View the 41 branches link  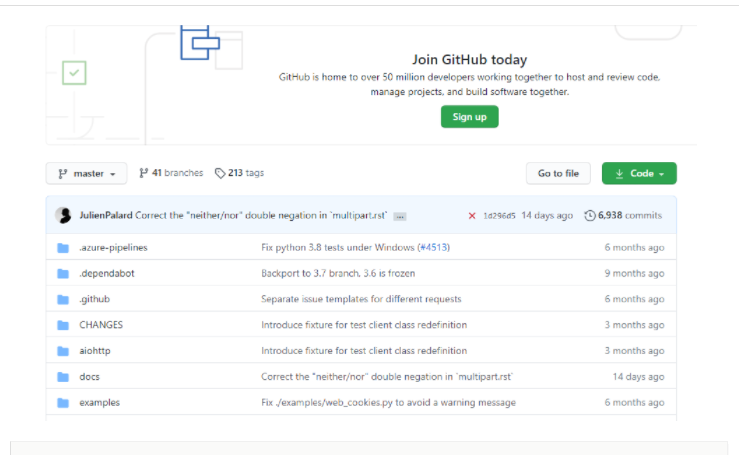click(x=171, y=173)
